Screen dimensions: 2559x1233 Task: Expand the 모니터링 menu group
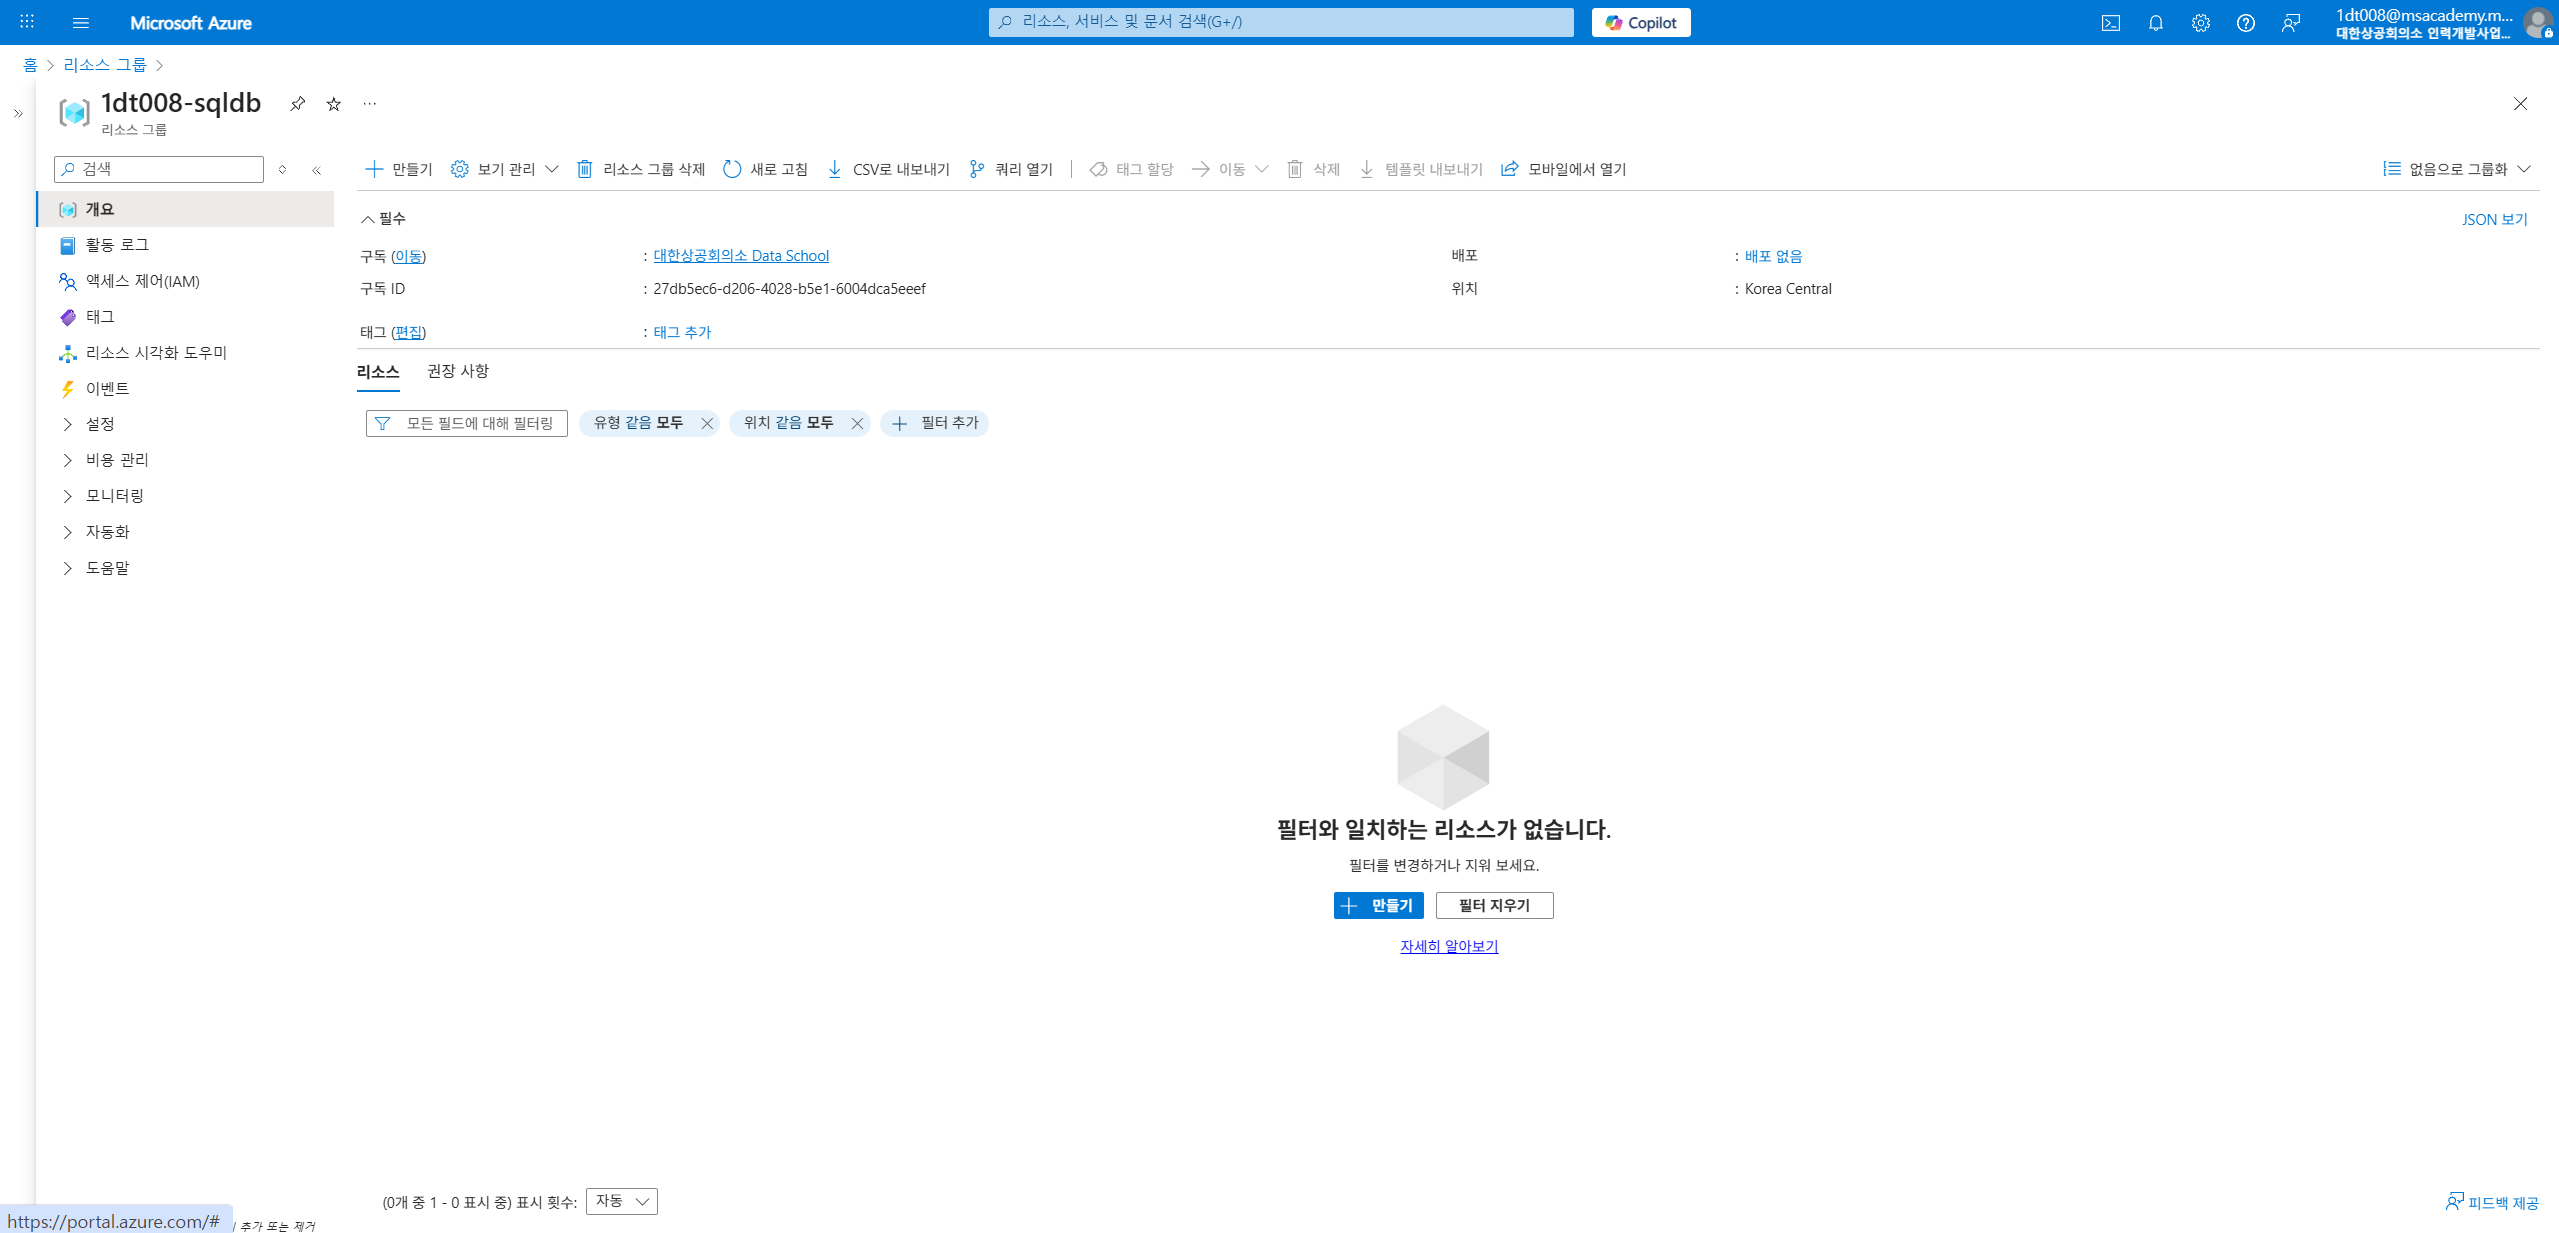click(114, 496)
